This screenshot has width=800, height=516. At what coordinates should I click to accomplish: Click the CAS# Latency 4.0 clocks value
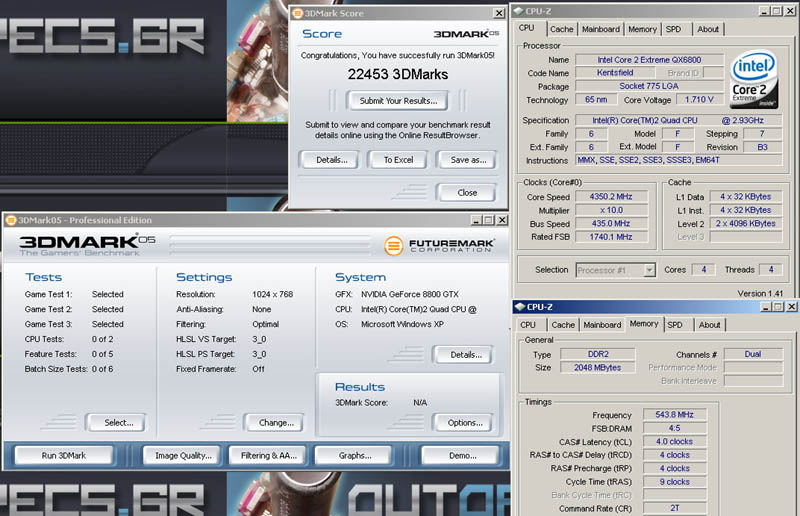coord(674,441)
